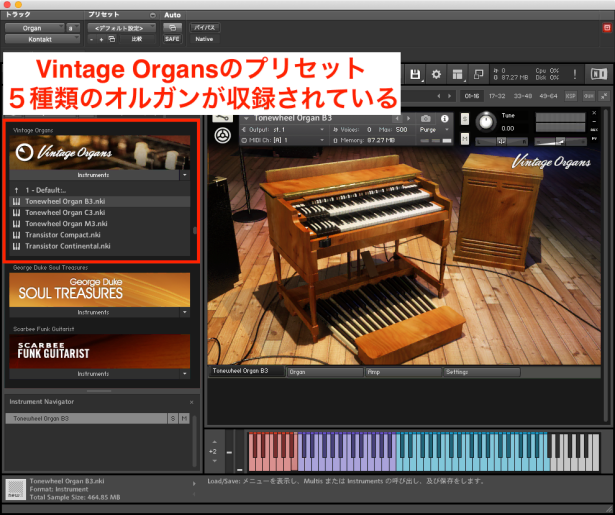Toggle the バイパス bypass button
615x515 pixels.
pyautogui.click(x=204, y=27)
